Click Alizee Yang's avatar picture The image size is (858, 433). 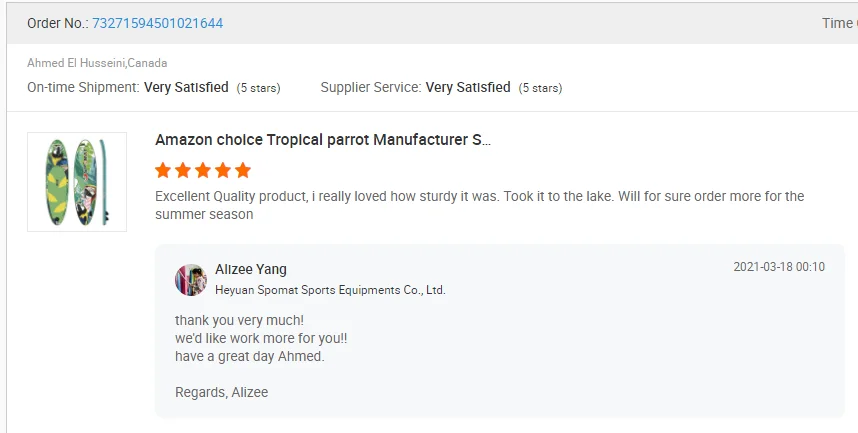tap(190, 280)
